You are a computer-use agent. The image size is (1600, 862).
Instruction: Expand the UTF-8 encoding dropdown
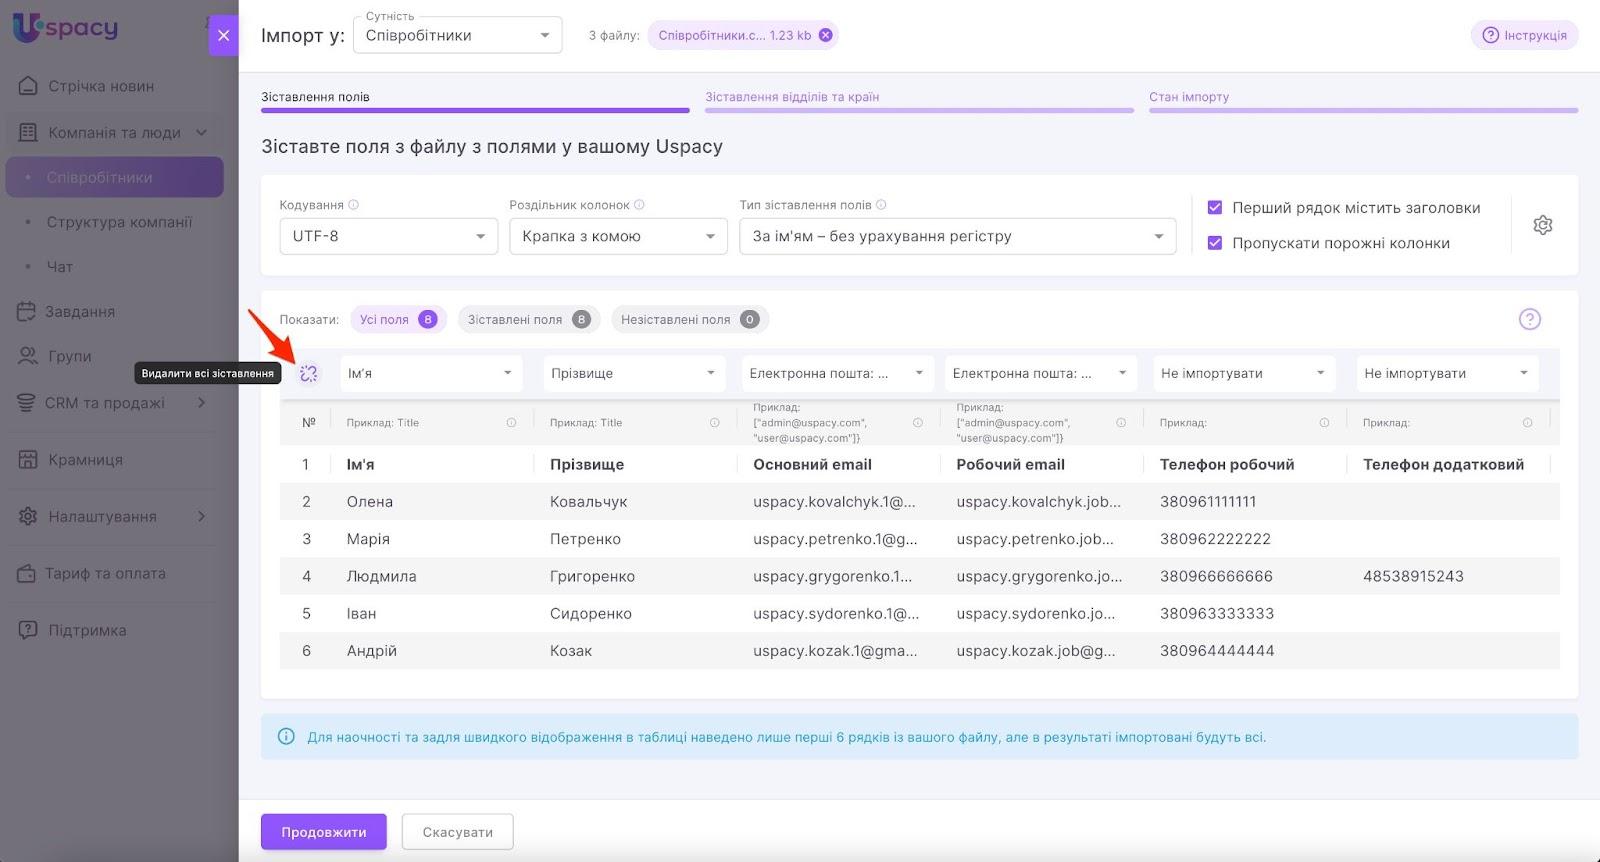(x=388, y=237)
